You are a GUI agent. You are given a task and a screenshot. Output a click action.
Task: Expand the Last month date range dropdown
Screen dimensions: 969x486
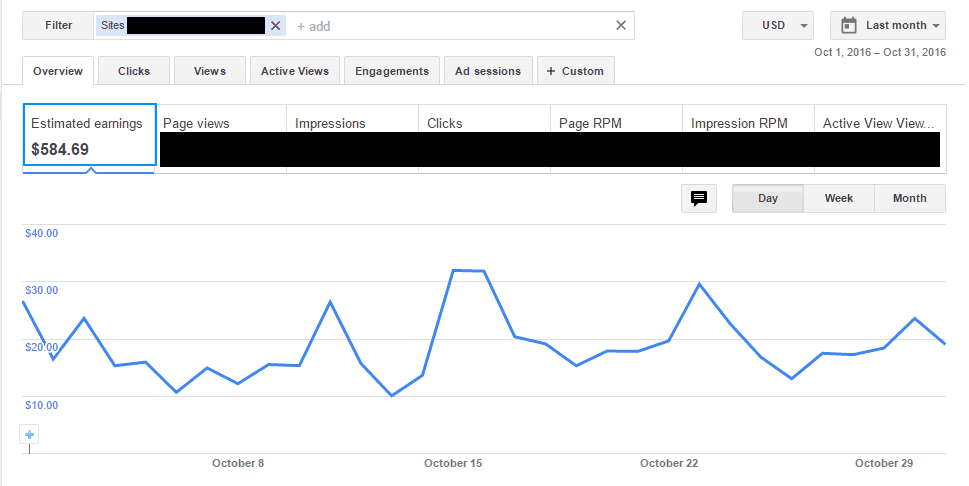pyautogui.click(x=888, y=25)
